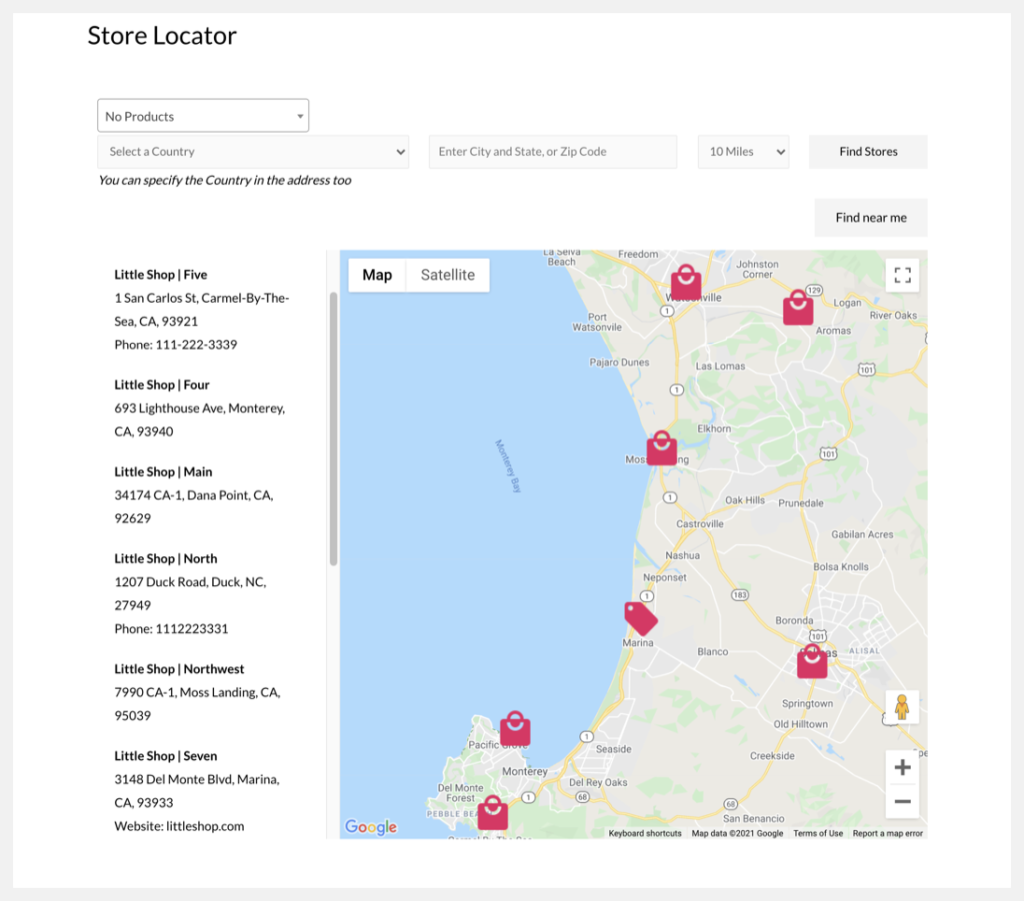Viewport: 1024px width, 901px height.
Task: Open the 10 Miles radius selector
Action: tap(743, 151)
